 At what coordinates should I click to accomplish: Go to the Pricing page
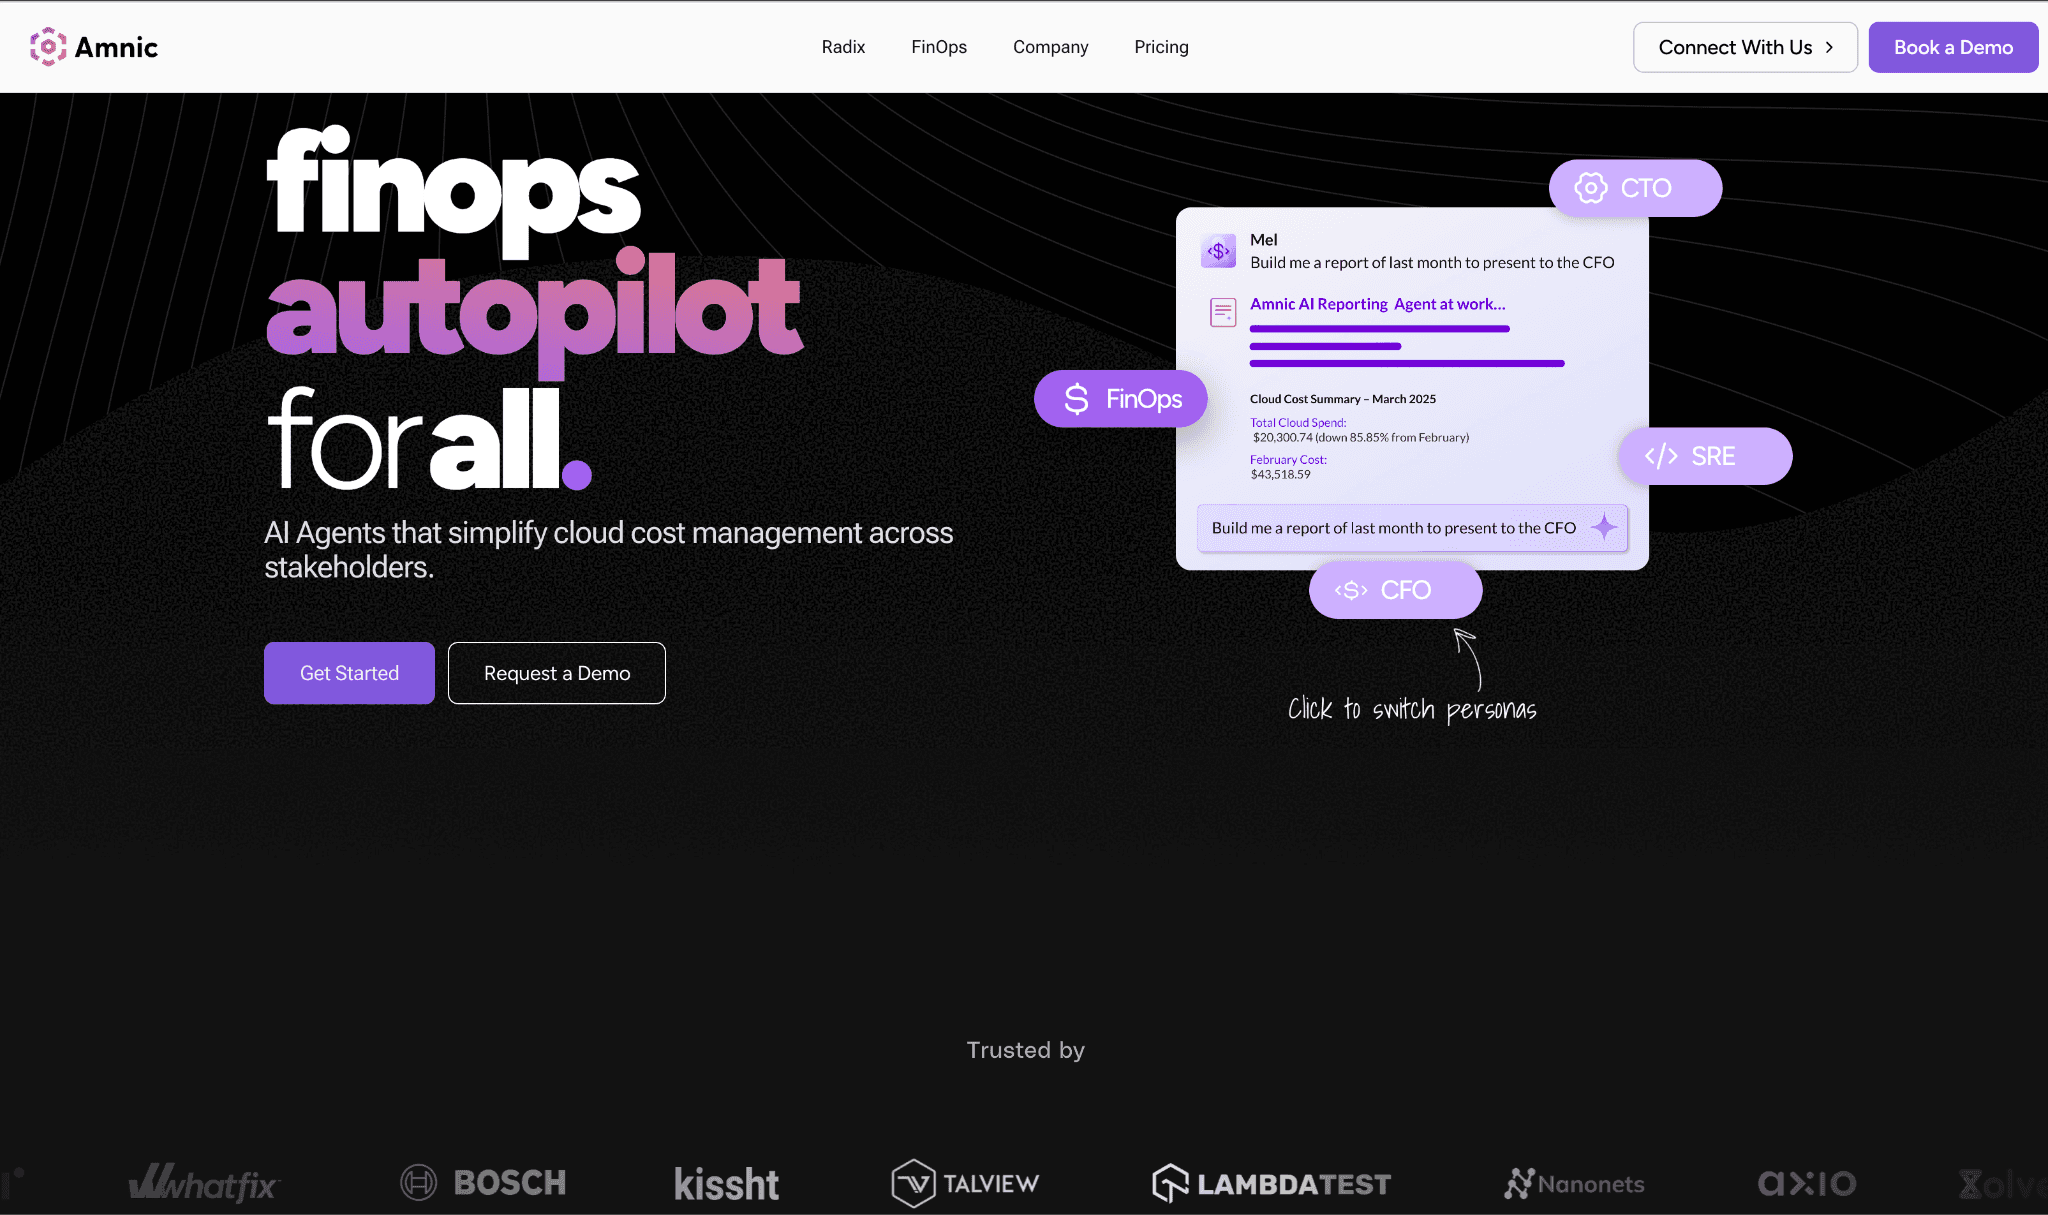point(1161,47)
